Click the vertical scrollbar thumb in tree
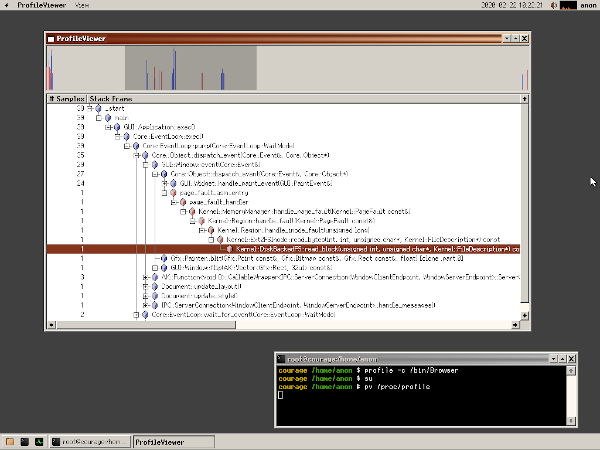This screenshot has width=600, height=450. click(x=525, y=203)
